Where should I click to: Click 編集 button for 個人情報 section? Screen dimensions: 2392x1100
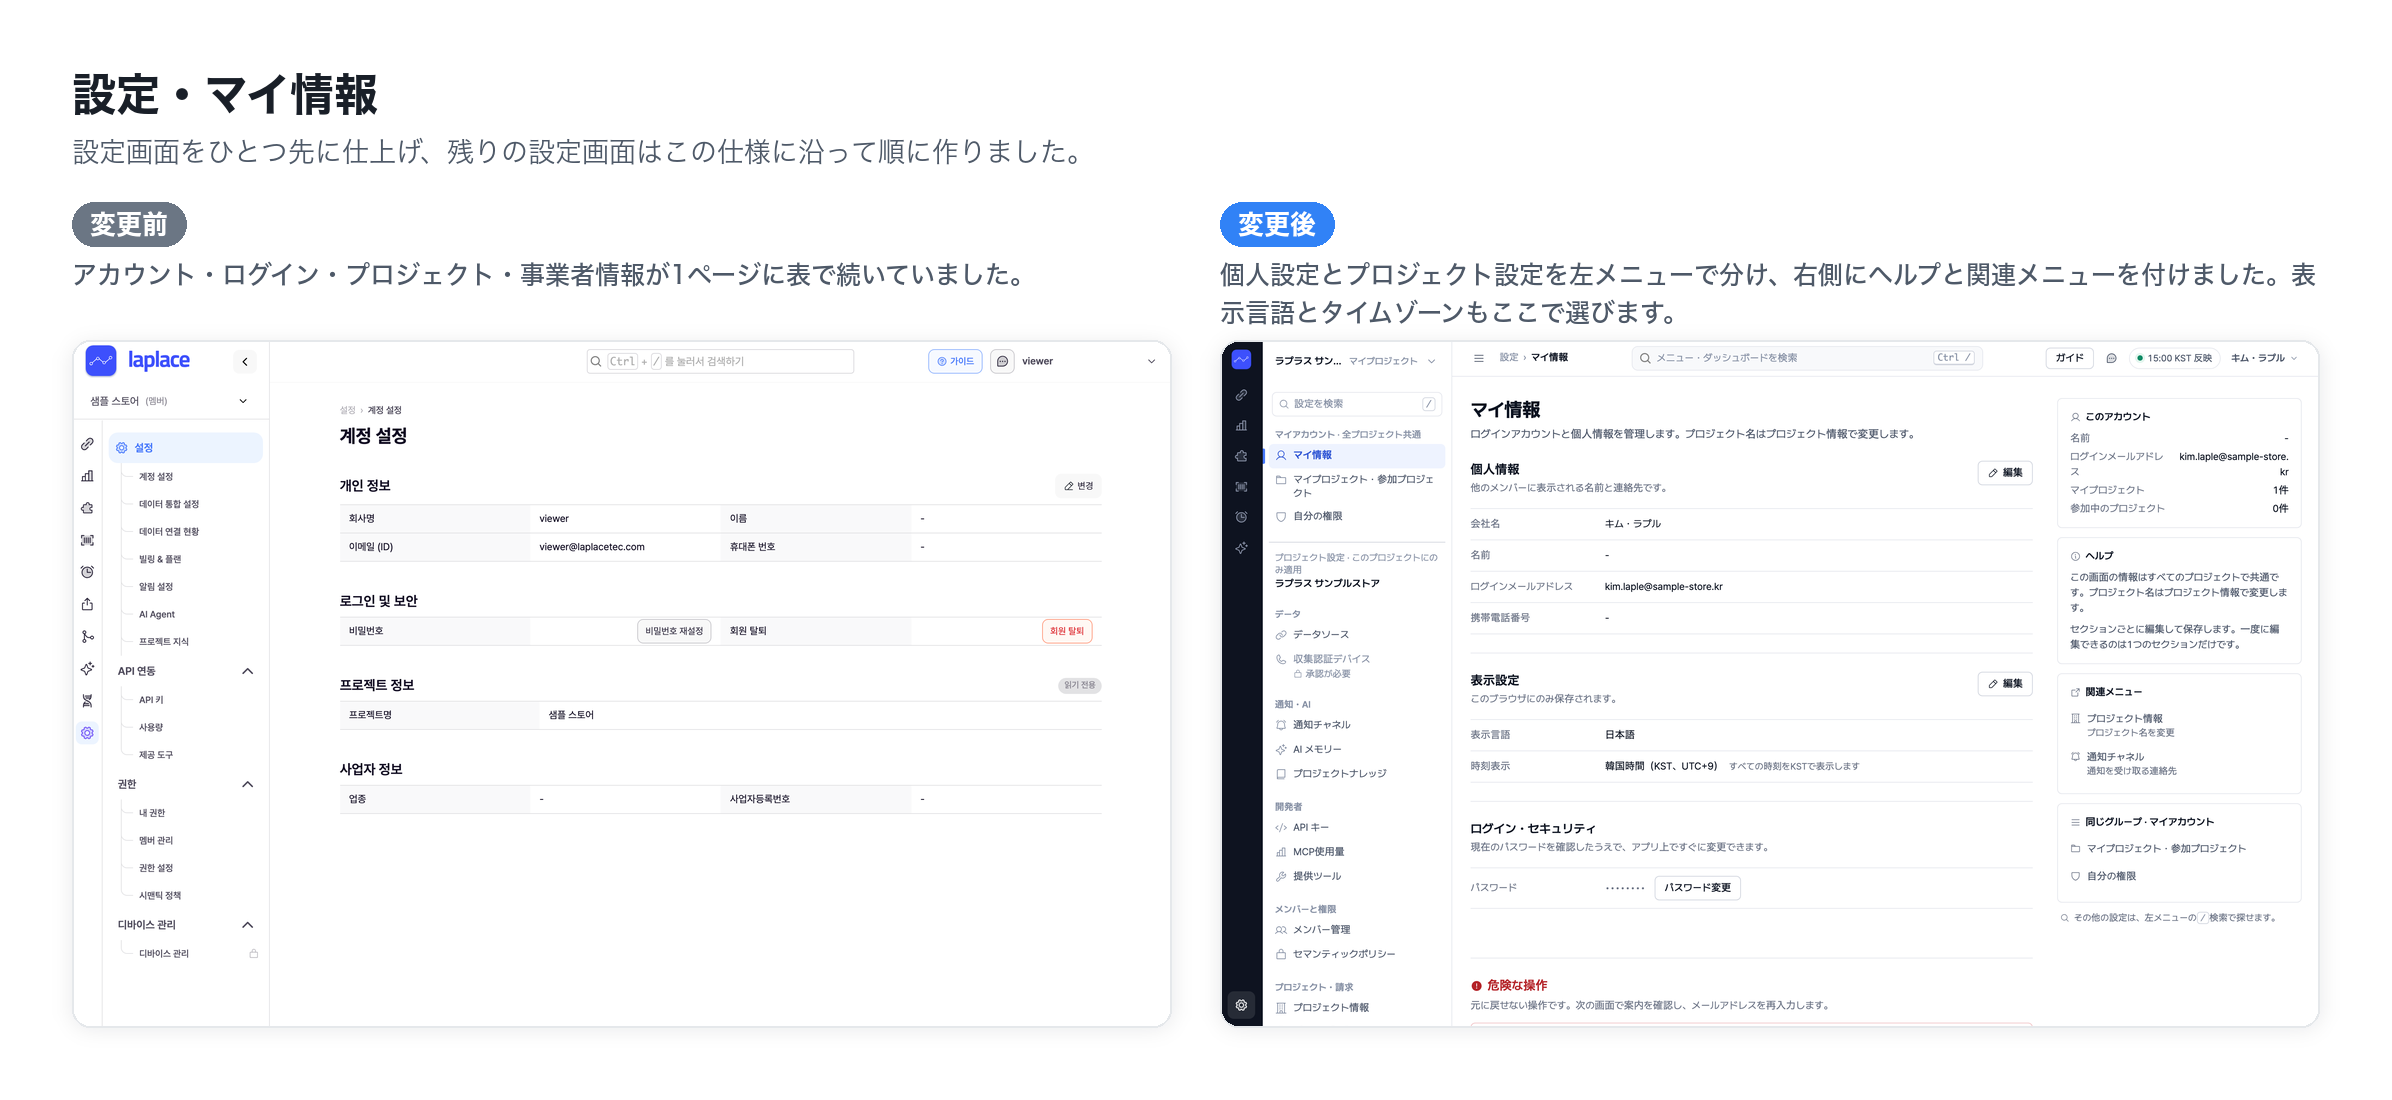pyautogui.click(x=2005, y=473)
